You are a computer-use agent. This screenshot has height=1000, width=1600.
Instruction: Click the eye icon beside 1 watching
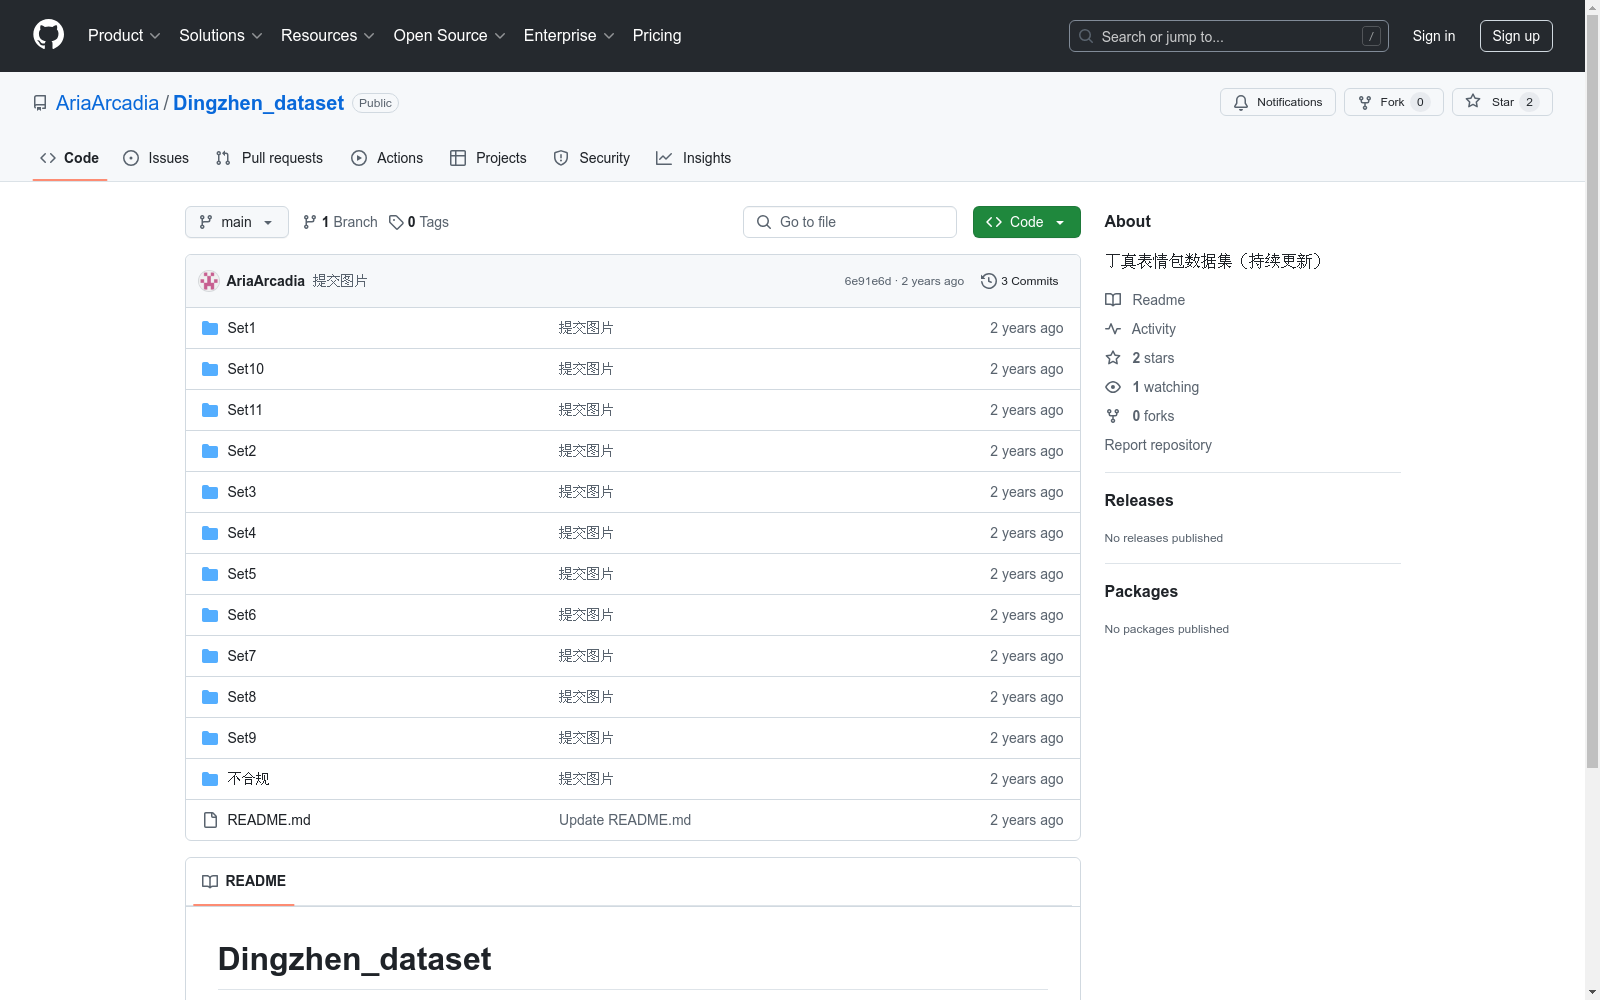click(x=1113, y=387)
